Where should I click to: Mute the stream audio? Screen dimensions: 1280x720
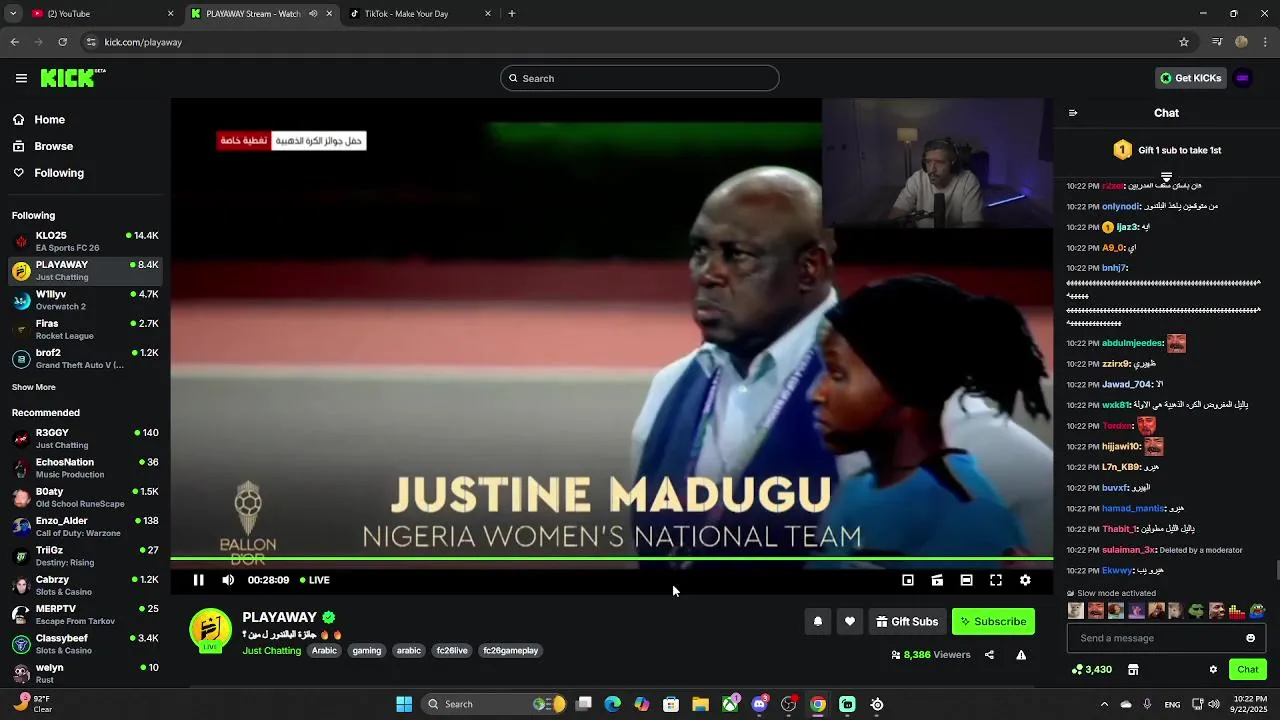pos(228,580)
